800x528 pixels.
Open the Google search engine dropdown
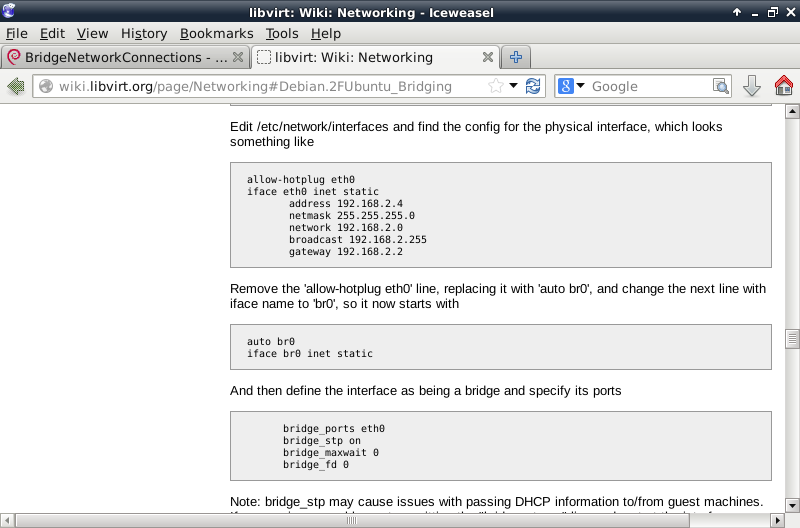pos(571,87)
